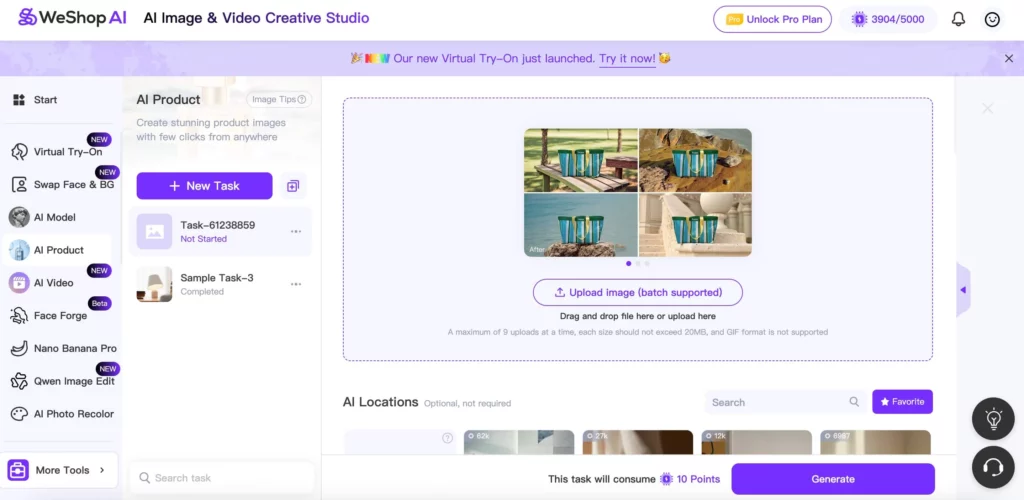The width and height of the screenshot is (1024, 500).
Task: Click the Search task input field
Action: pyautogui.click(x=225, y=478)
